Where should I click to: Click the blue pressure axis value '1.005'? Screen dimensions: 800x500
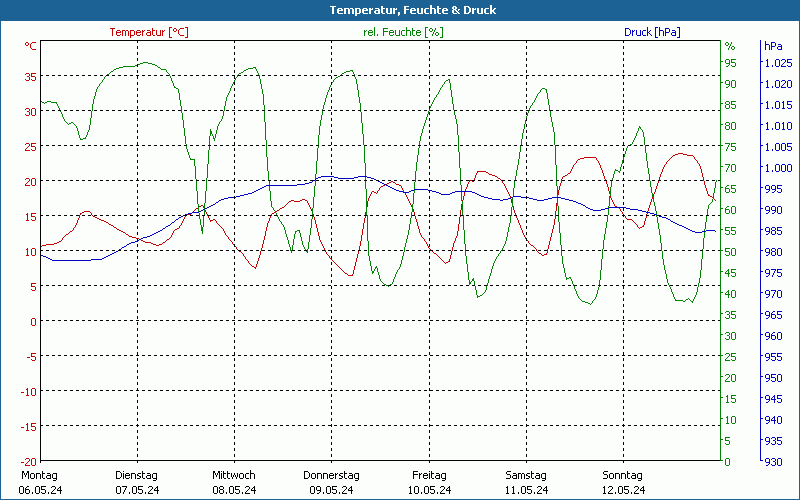pyautogui.click(x=778, y=147)
